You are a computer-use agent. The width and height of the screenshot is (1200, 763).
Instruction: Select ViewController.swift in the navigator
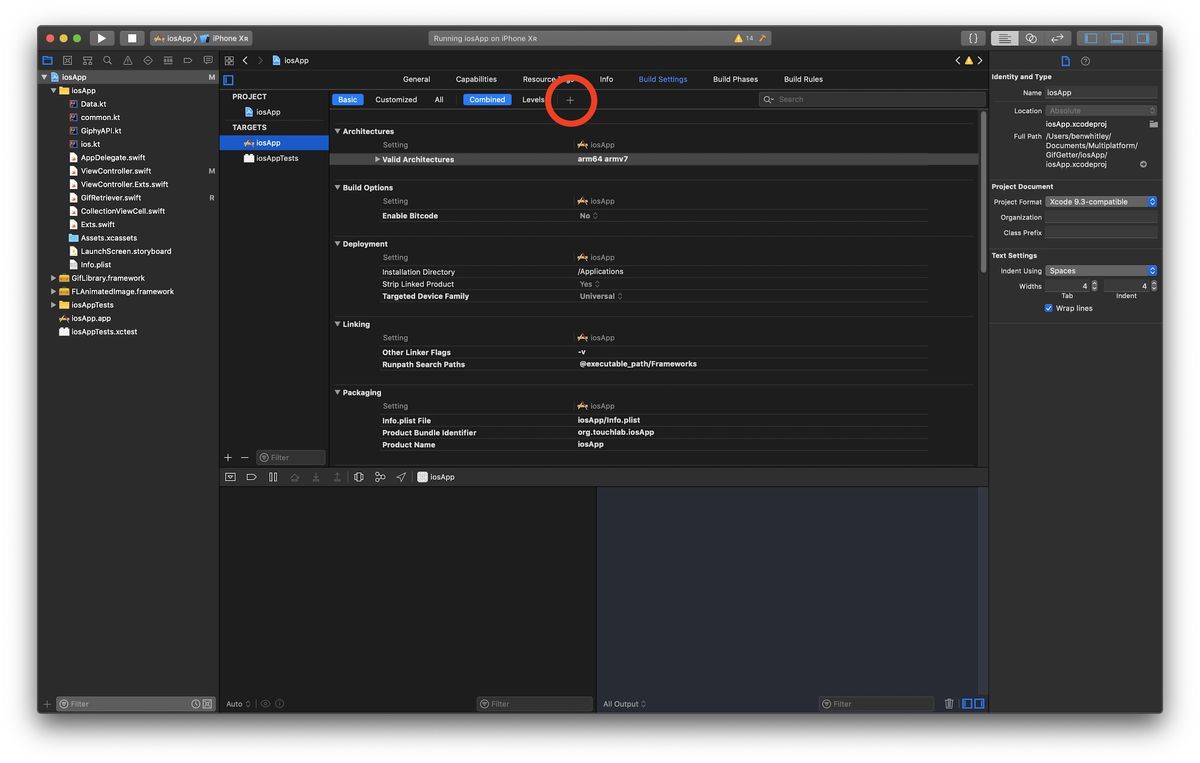point(116,171)
